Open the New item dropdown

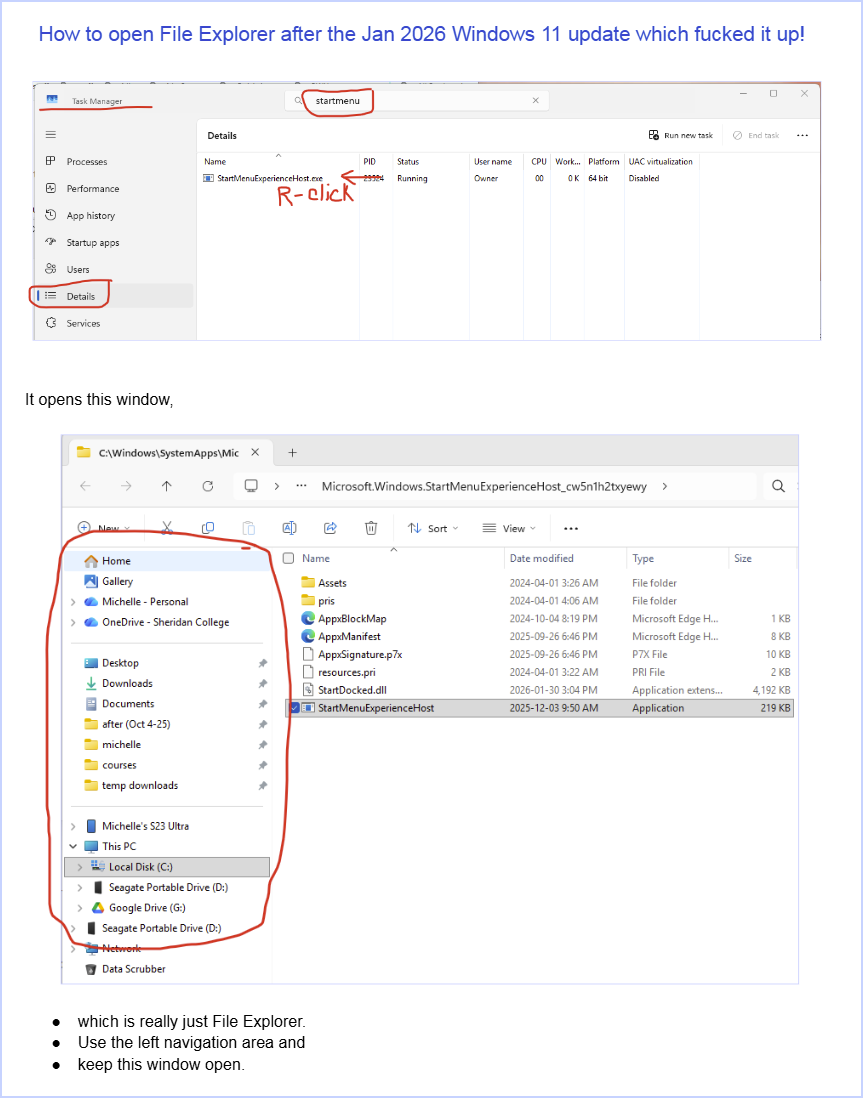(104, 528)
